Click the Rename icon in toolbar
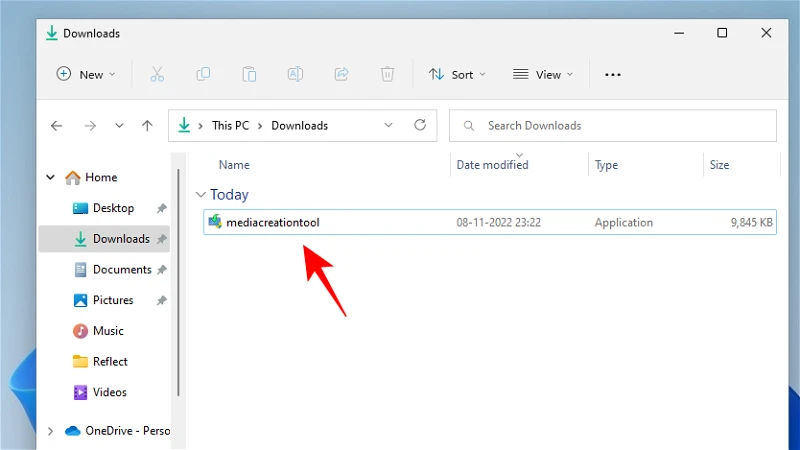 pos(295,74)
